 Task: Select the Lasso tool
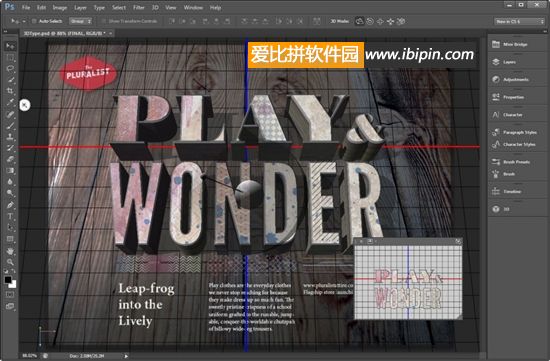point(10,69)
